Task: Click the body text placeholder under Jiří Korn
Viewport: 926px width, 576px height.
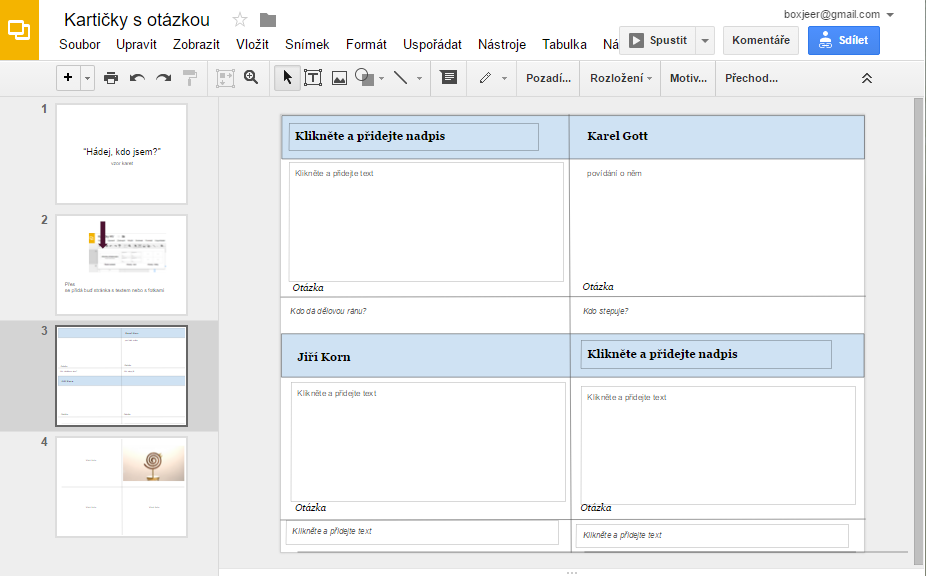Action: (428, 442)
